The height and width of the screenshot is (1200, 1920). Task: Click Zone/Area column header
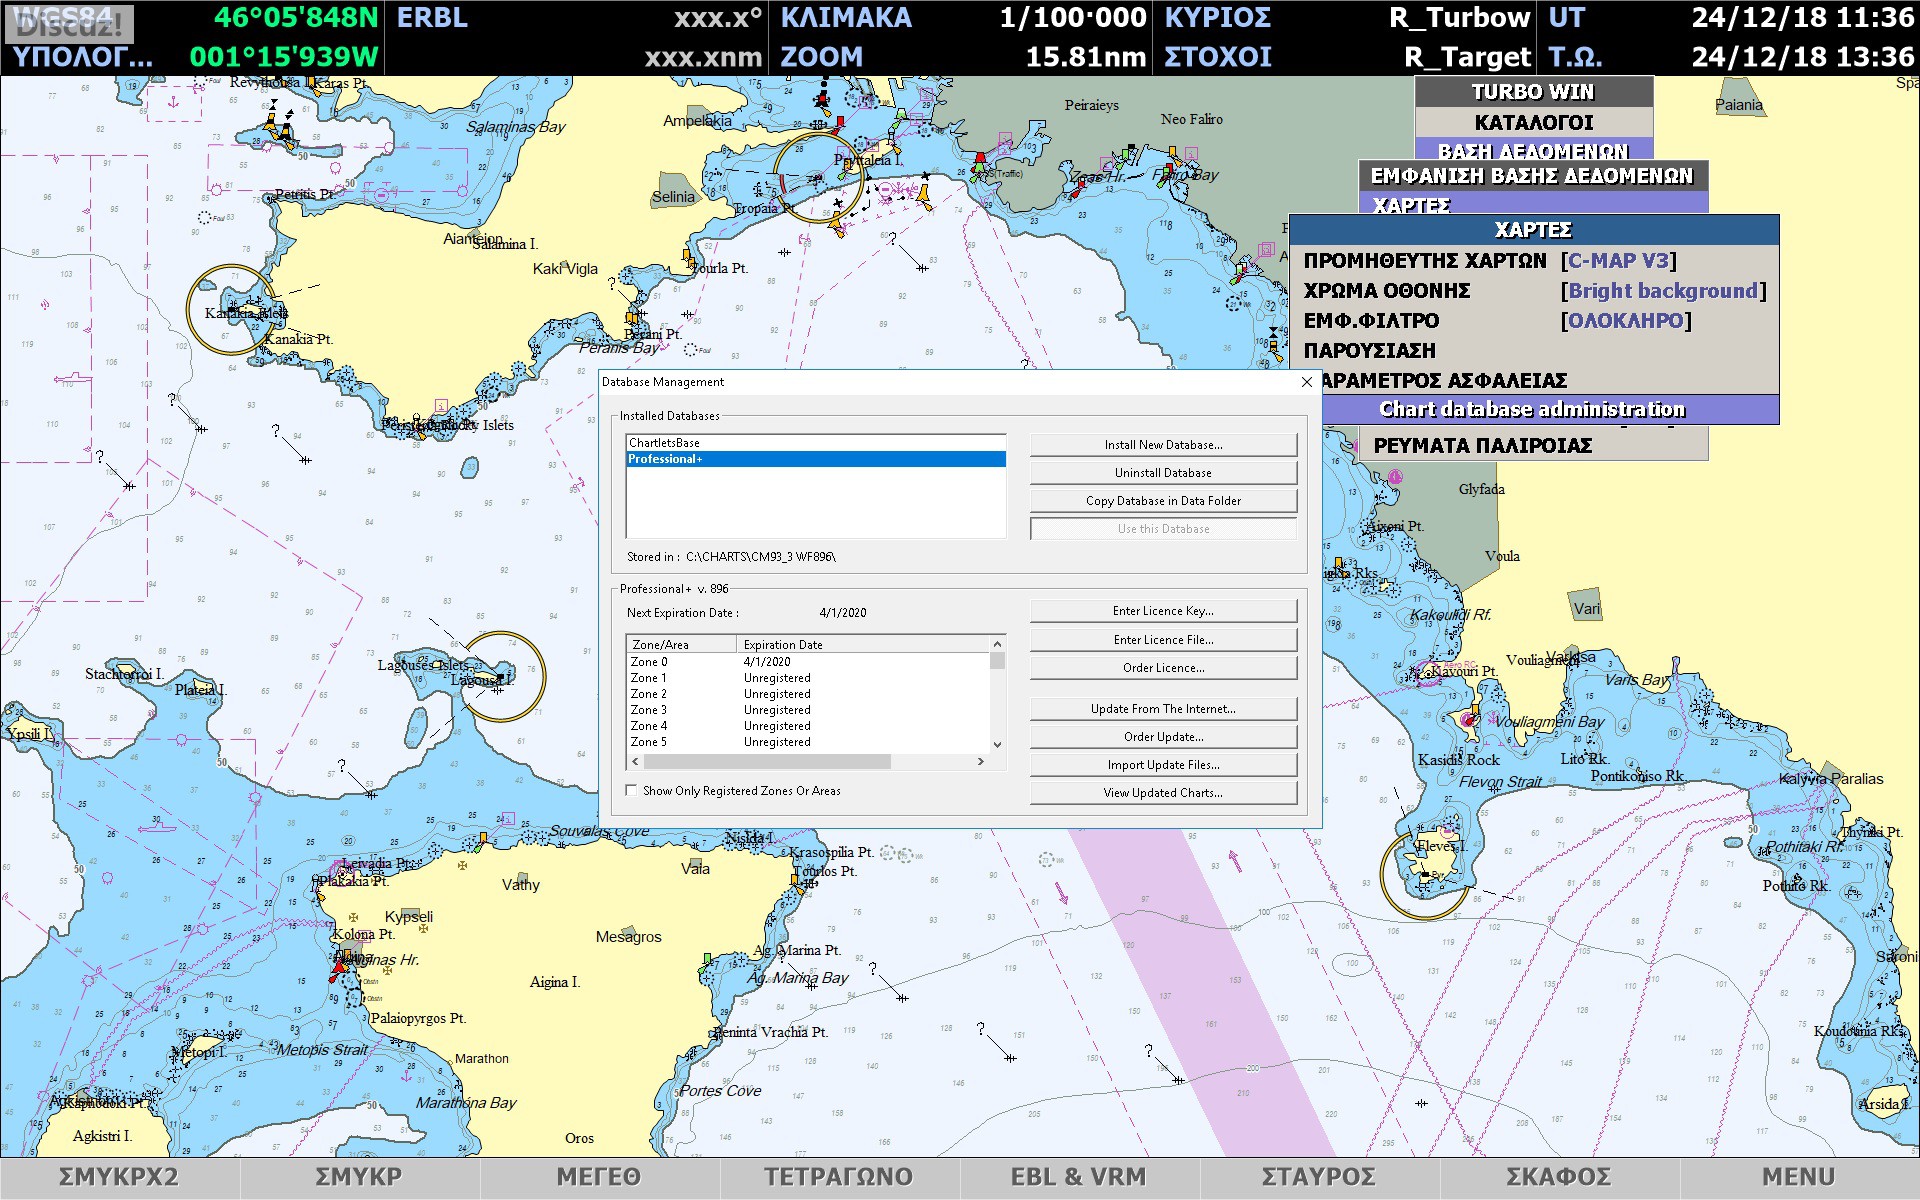pos(682,645)
